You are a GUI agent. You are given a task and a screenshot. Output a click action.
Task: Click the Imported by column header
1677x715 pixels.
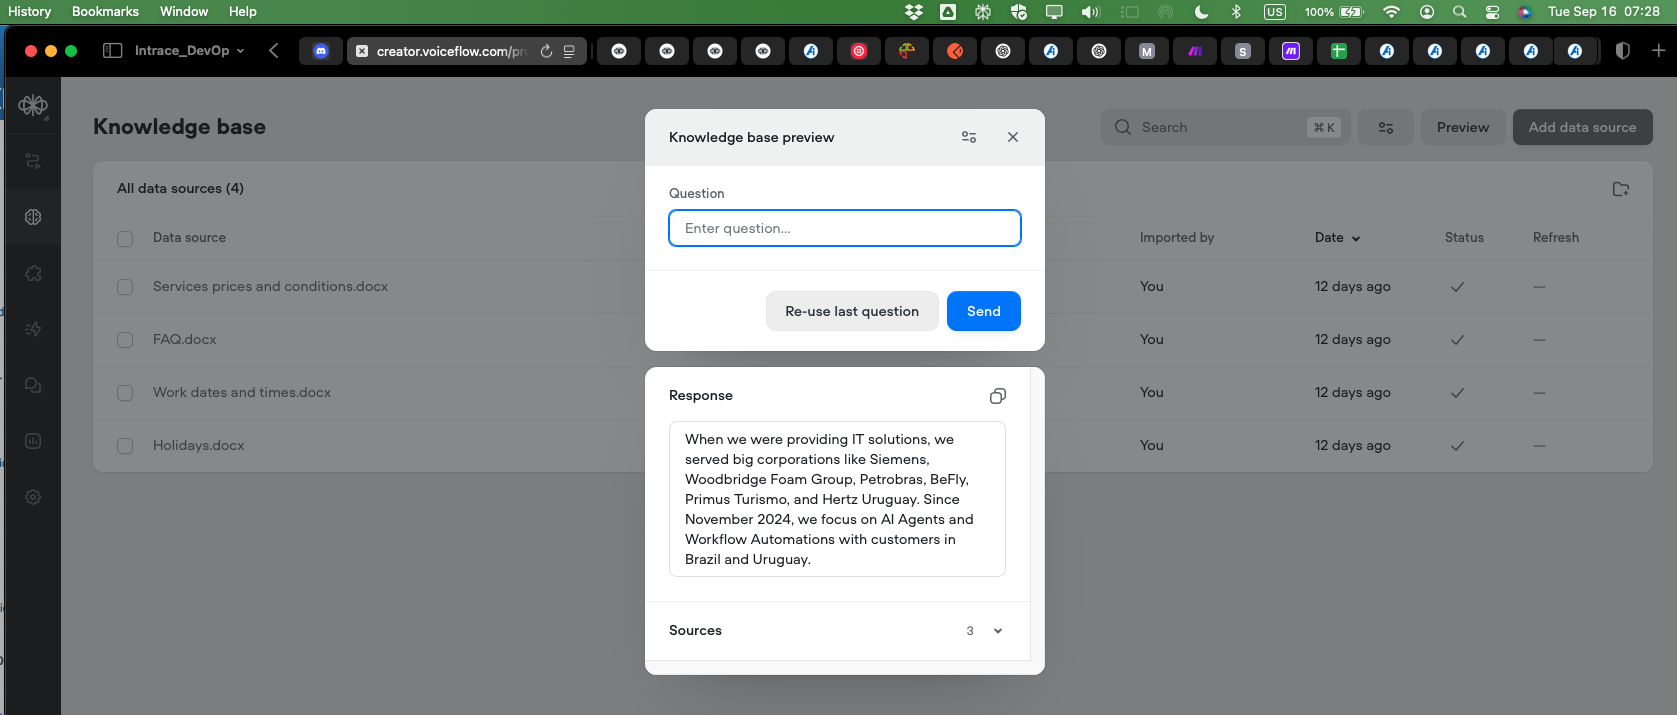coord(1177,237)
